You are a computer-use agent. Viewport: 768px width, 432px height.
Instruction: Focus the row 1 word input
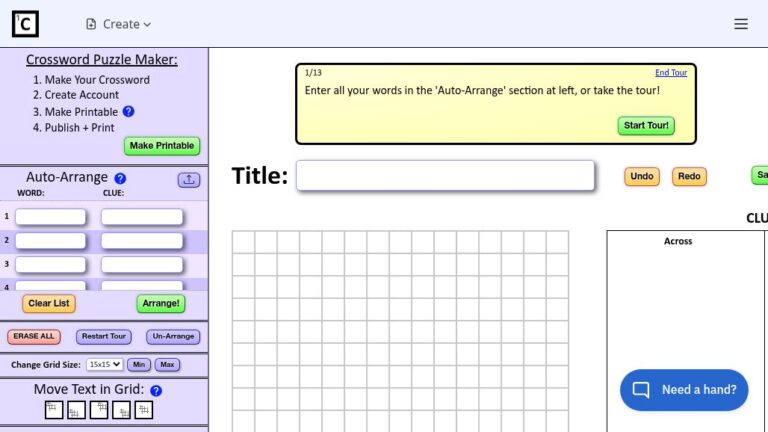[50, 217]
